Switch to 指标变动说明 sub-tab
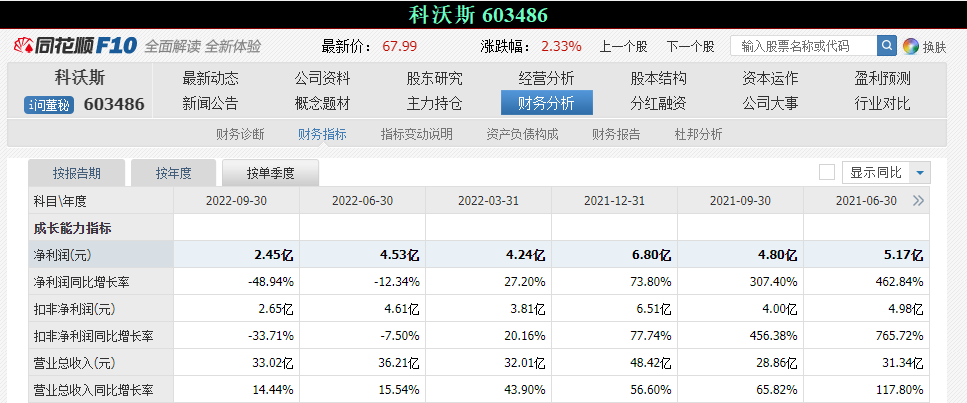Viewport: 967px width, 403px height. (416, 134)
